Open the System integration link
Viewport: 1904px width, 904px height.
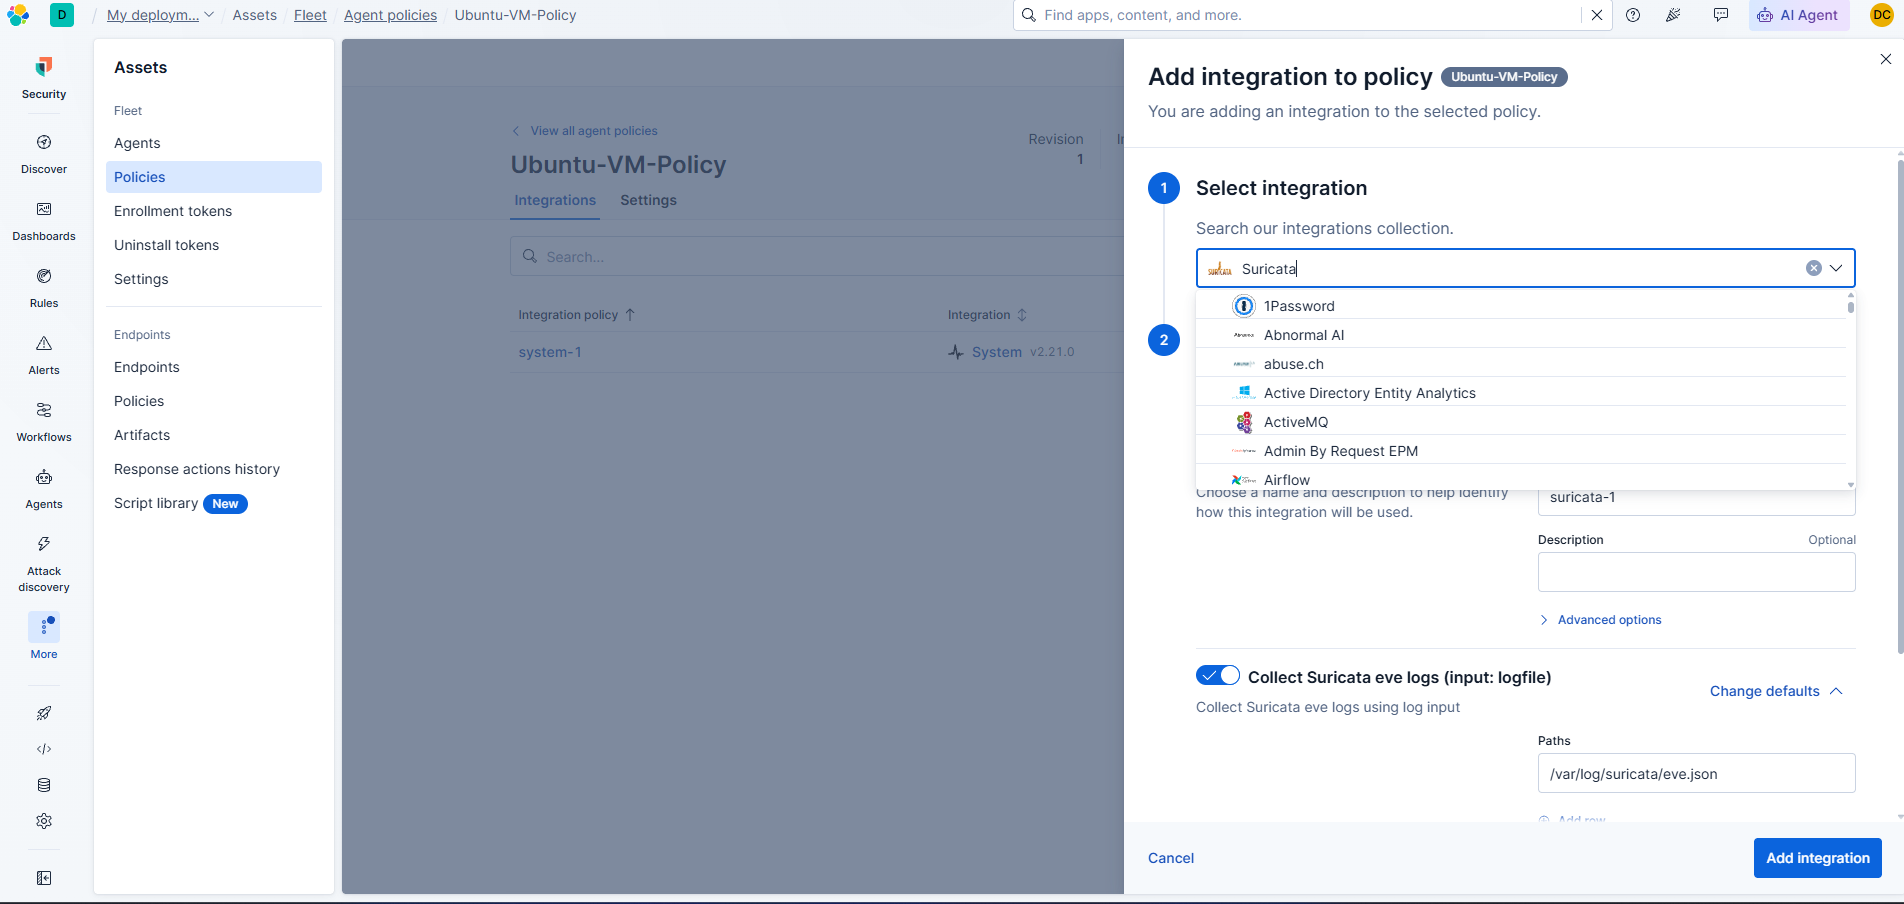click(x=996, y=352)
